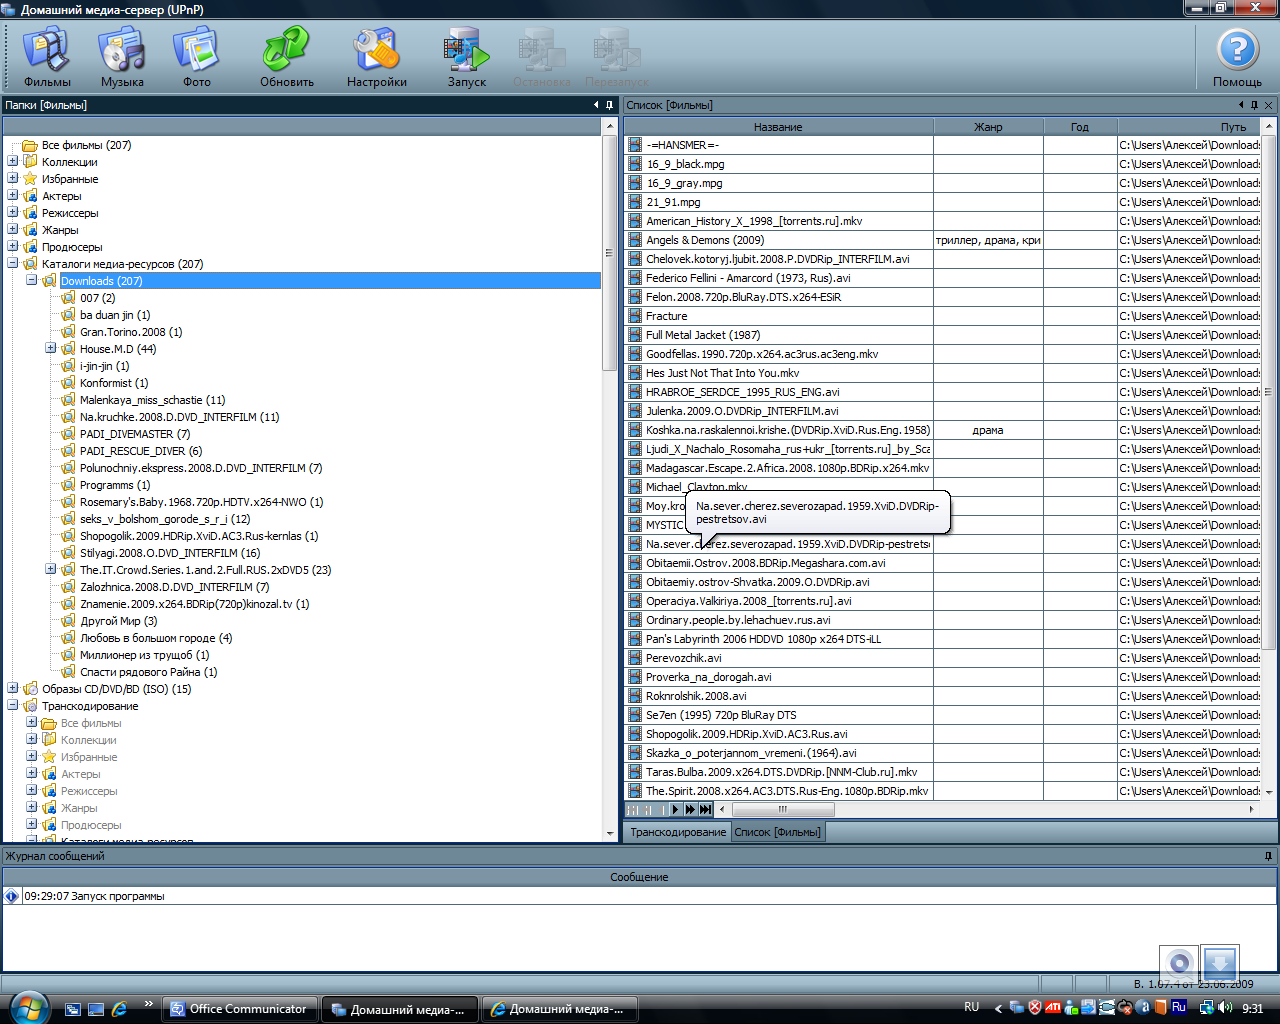
Task: Click the Музыка (Music) toolbar icon
Action: [122, 57]
